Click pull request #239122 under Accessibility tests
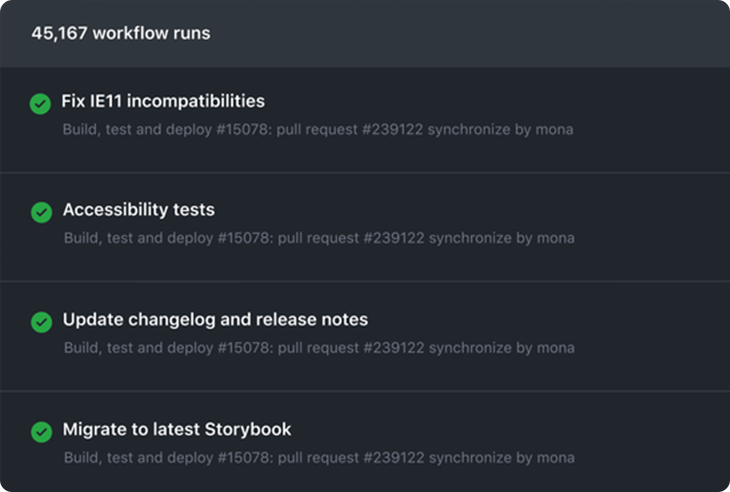Viewport: 730px width, 492px height. pyautogui.click(x=351, y=238)
